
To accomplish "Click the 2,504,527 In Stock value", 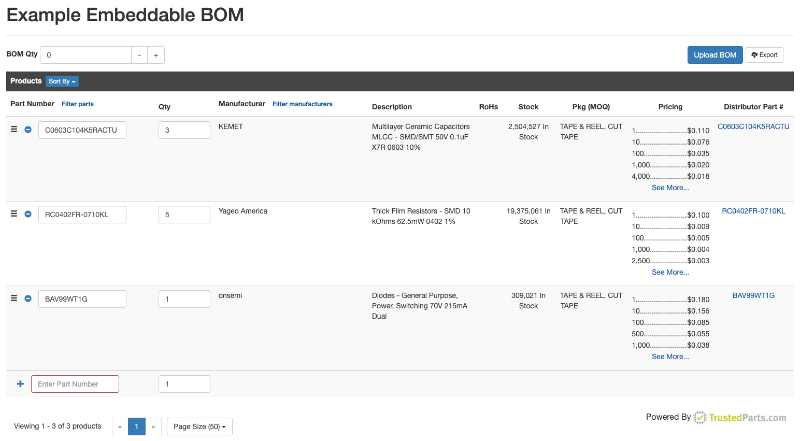I will click(529, 132).
